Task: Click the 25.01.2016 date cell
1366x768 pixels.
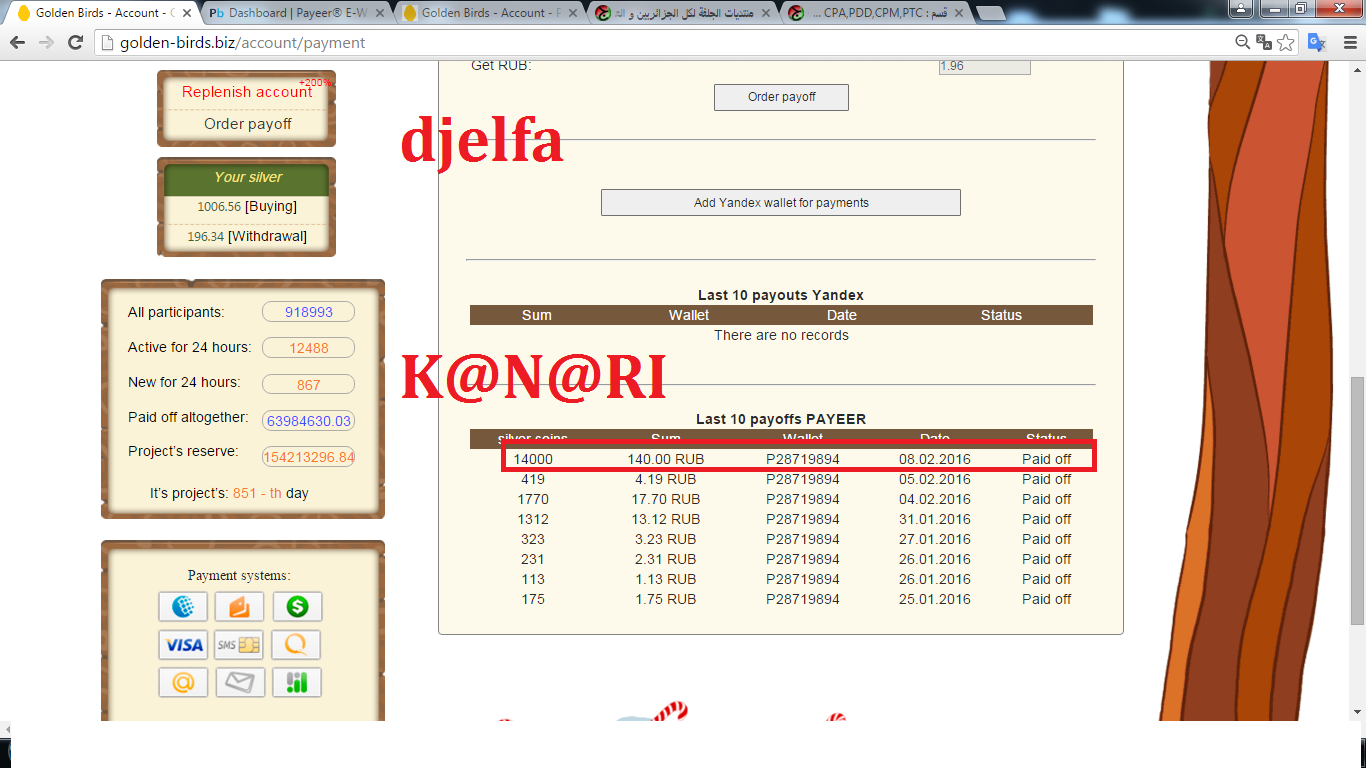Action: pyautogui.click(x=935, y=599)
